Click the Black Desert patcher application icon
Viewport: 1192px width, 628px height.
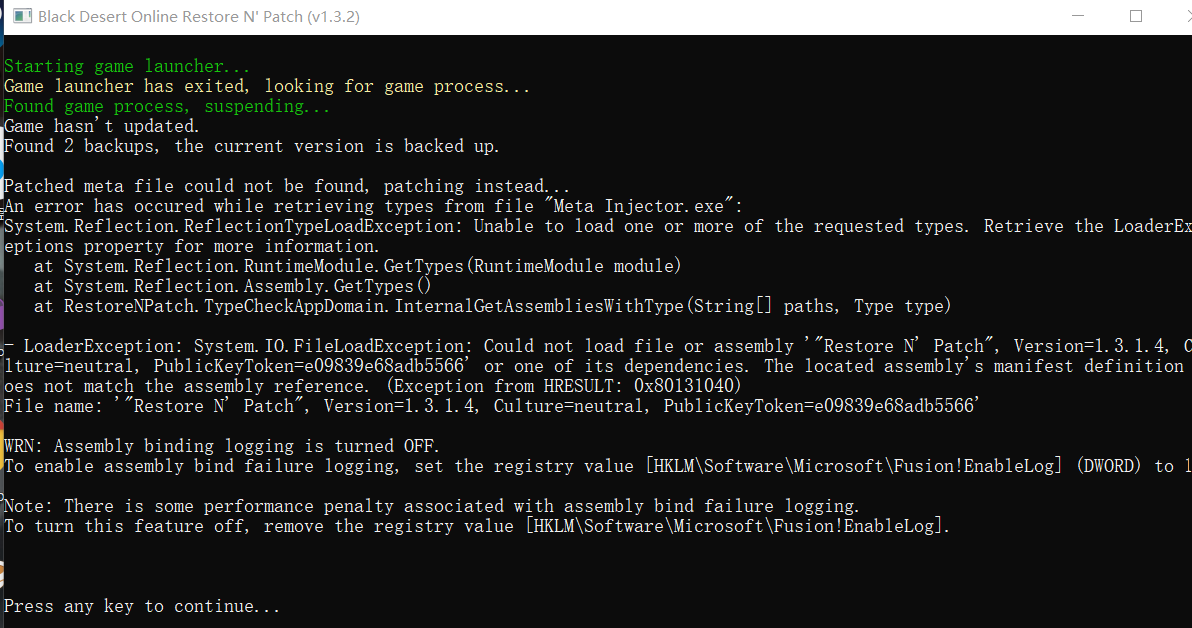(x=20, y=16)
